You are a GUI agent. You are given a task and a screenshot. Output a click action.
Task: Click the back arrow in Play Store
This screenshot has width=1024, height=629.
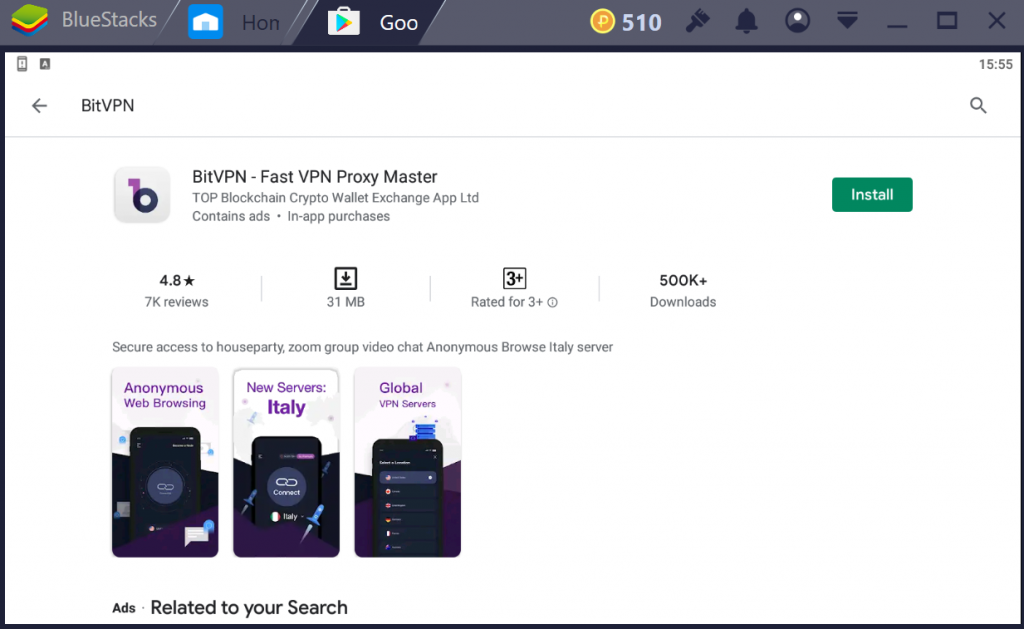pos(39,106)
